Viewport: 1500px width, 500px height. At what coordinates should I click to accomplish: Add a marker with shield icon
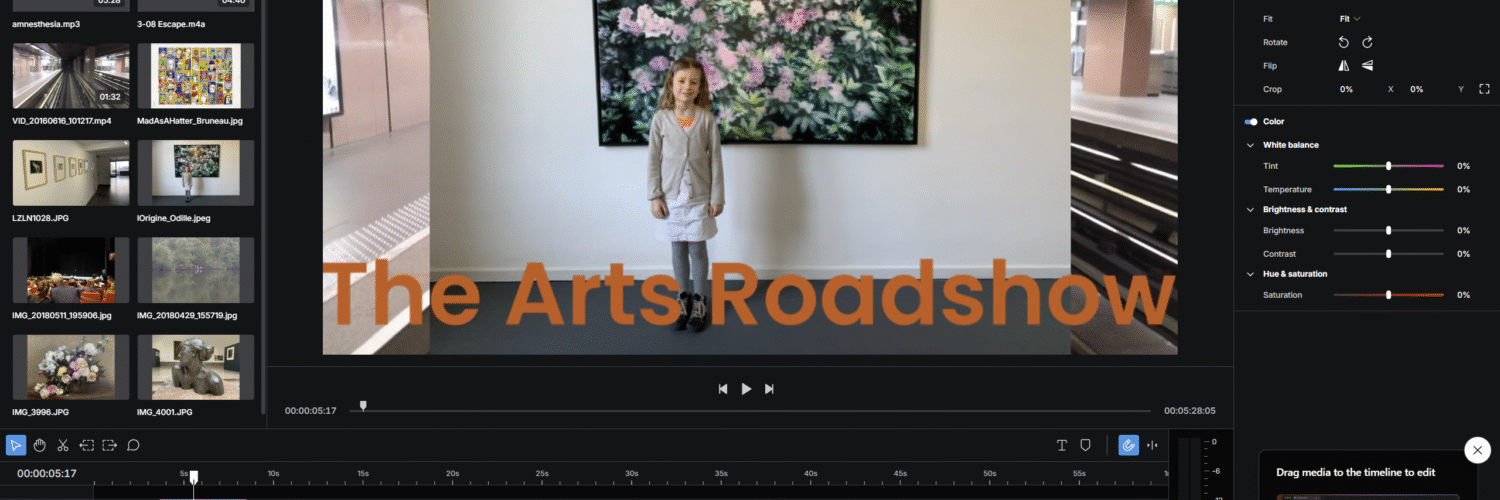coord(1086,445)
